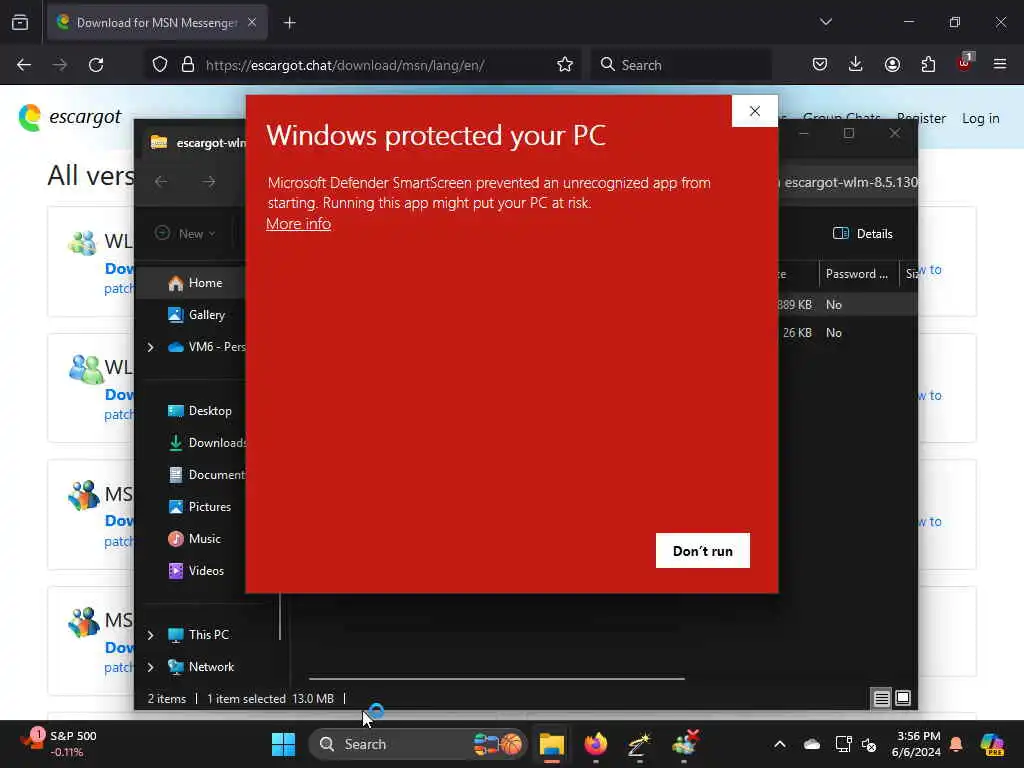This screenshot has width=1024, height=768.
Task: Expand the This PC node
Action: [151, 635]
